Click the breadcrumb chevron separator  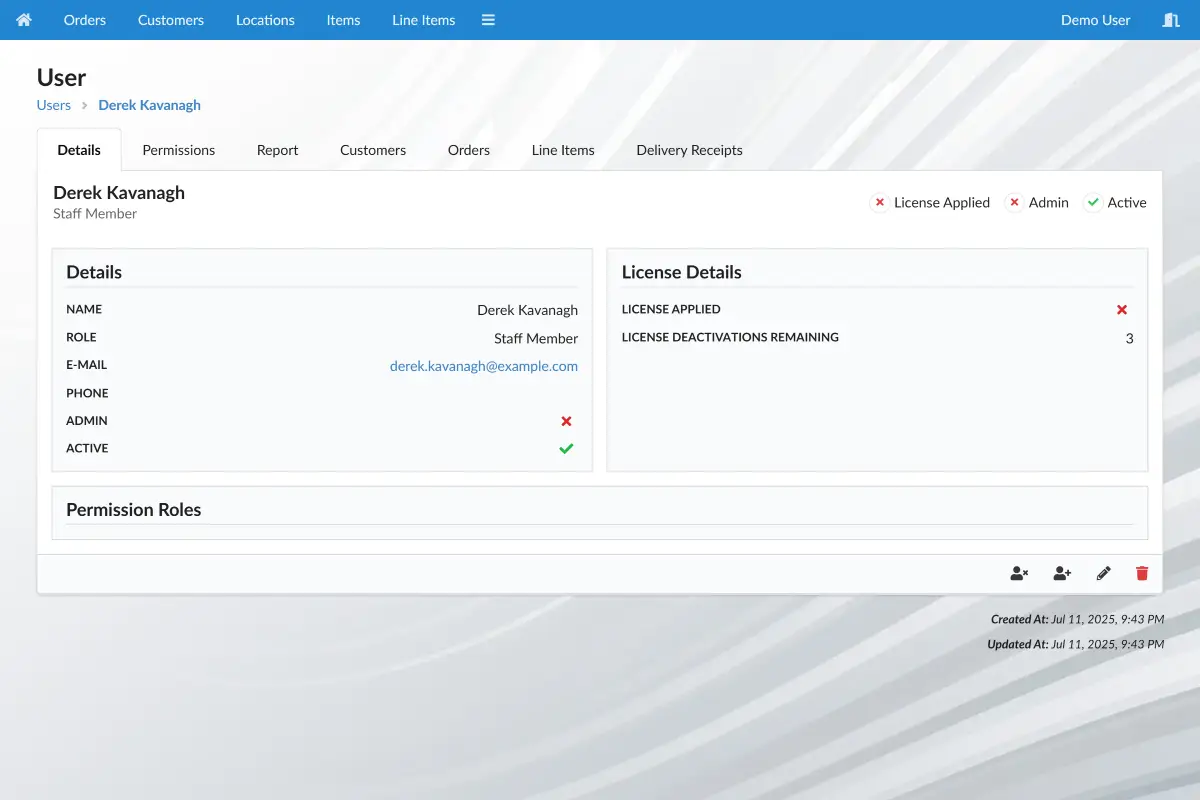point(85,105)
